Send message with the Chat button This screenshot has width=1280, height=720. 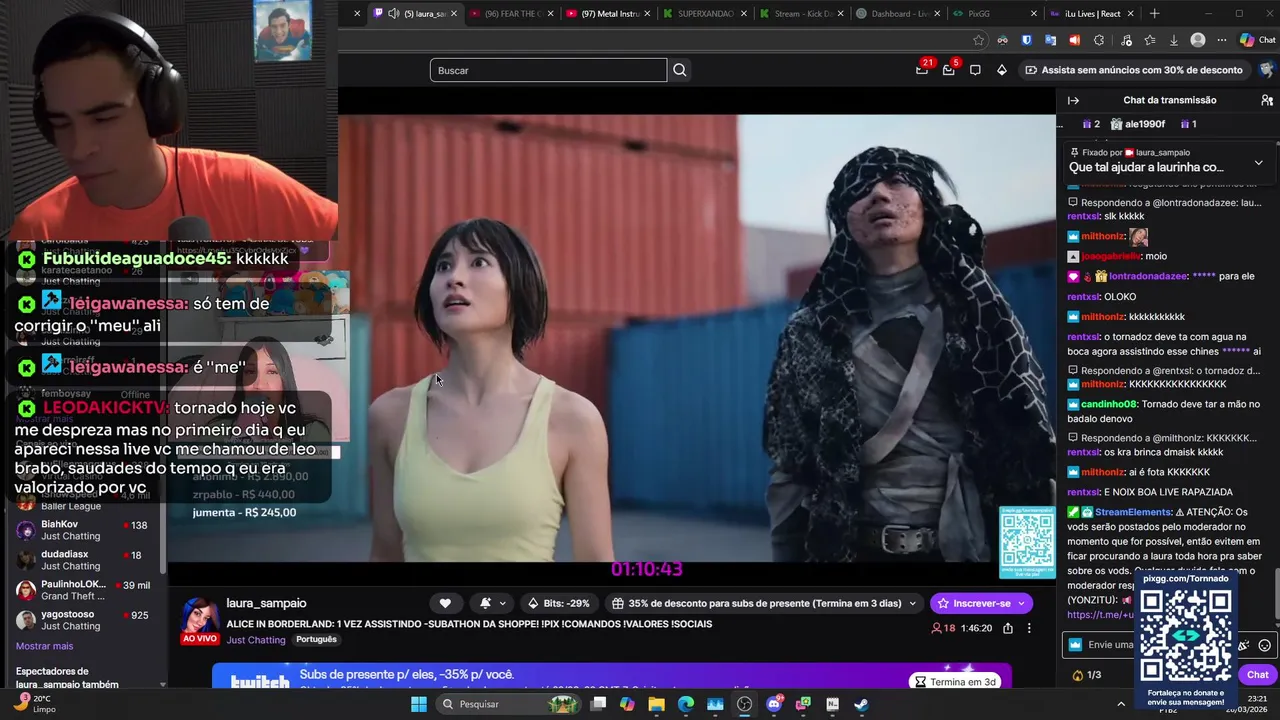click(1257, 675)
